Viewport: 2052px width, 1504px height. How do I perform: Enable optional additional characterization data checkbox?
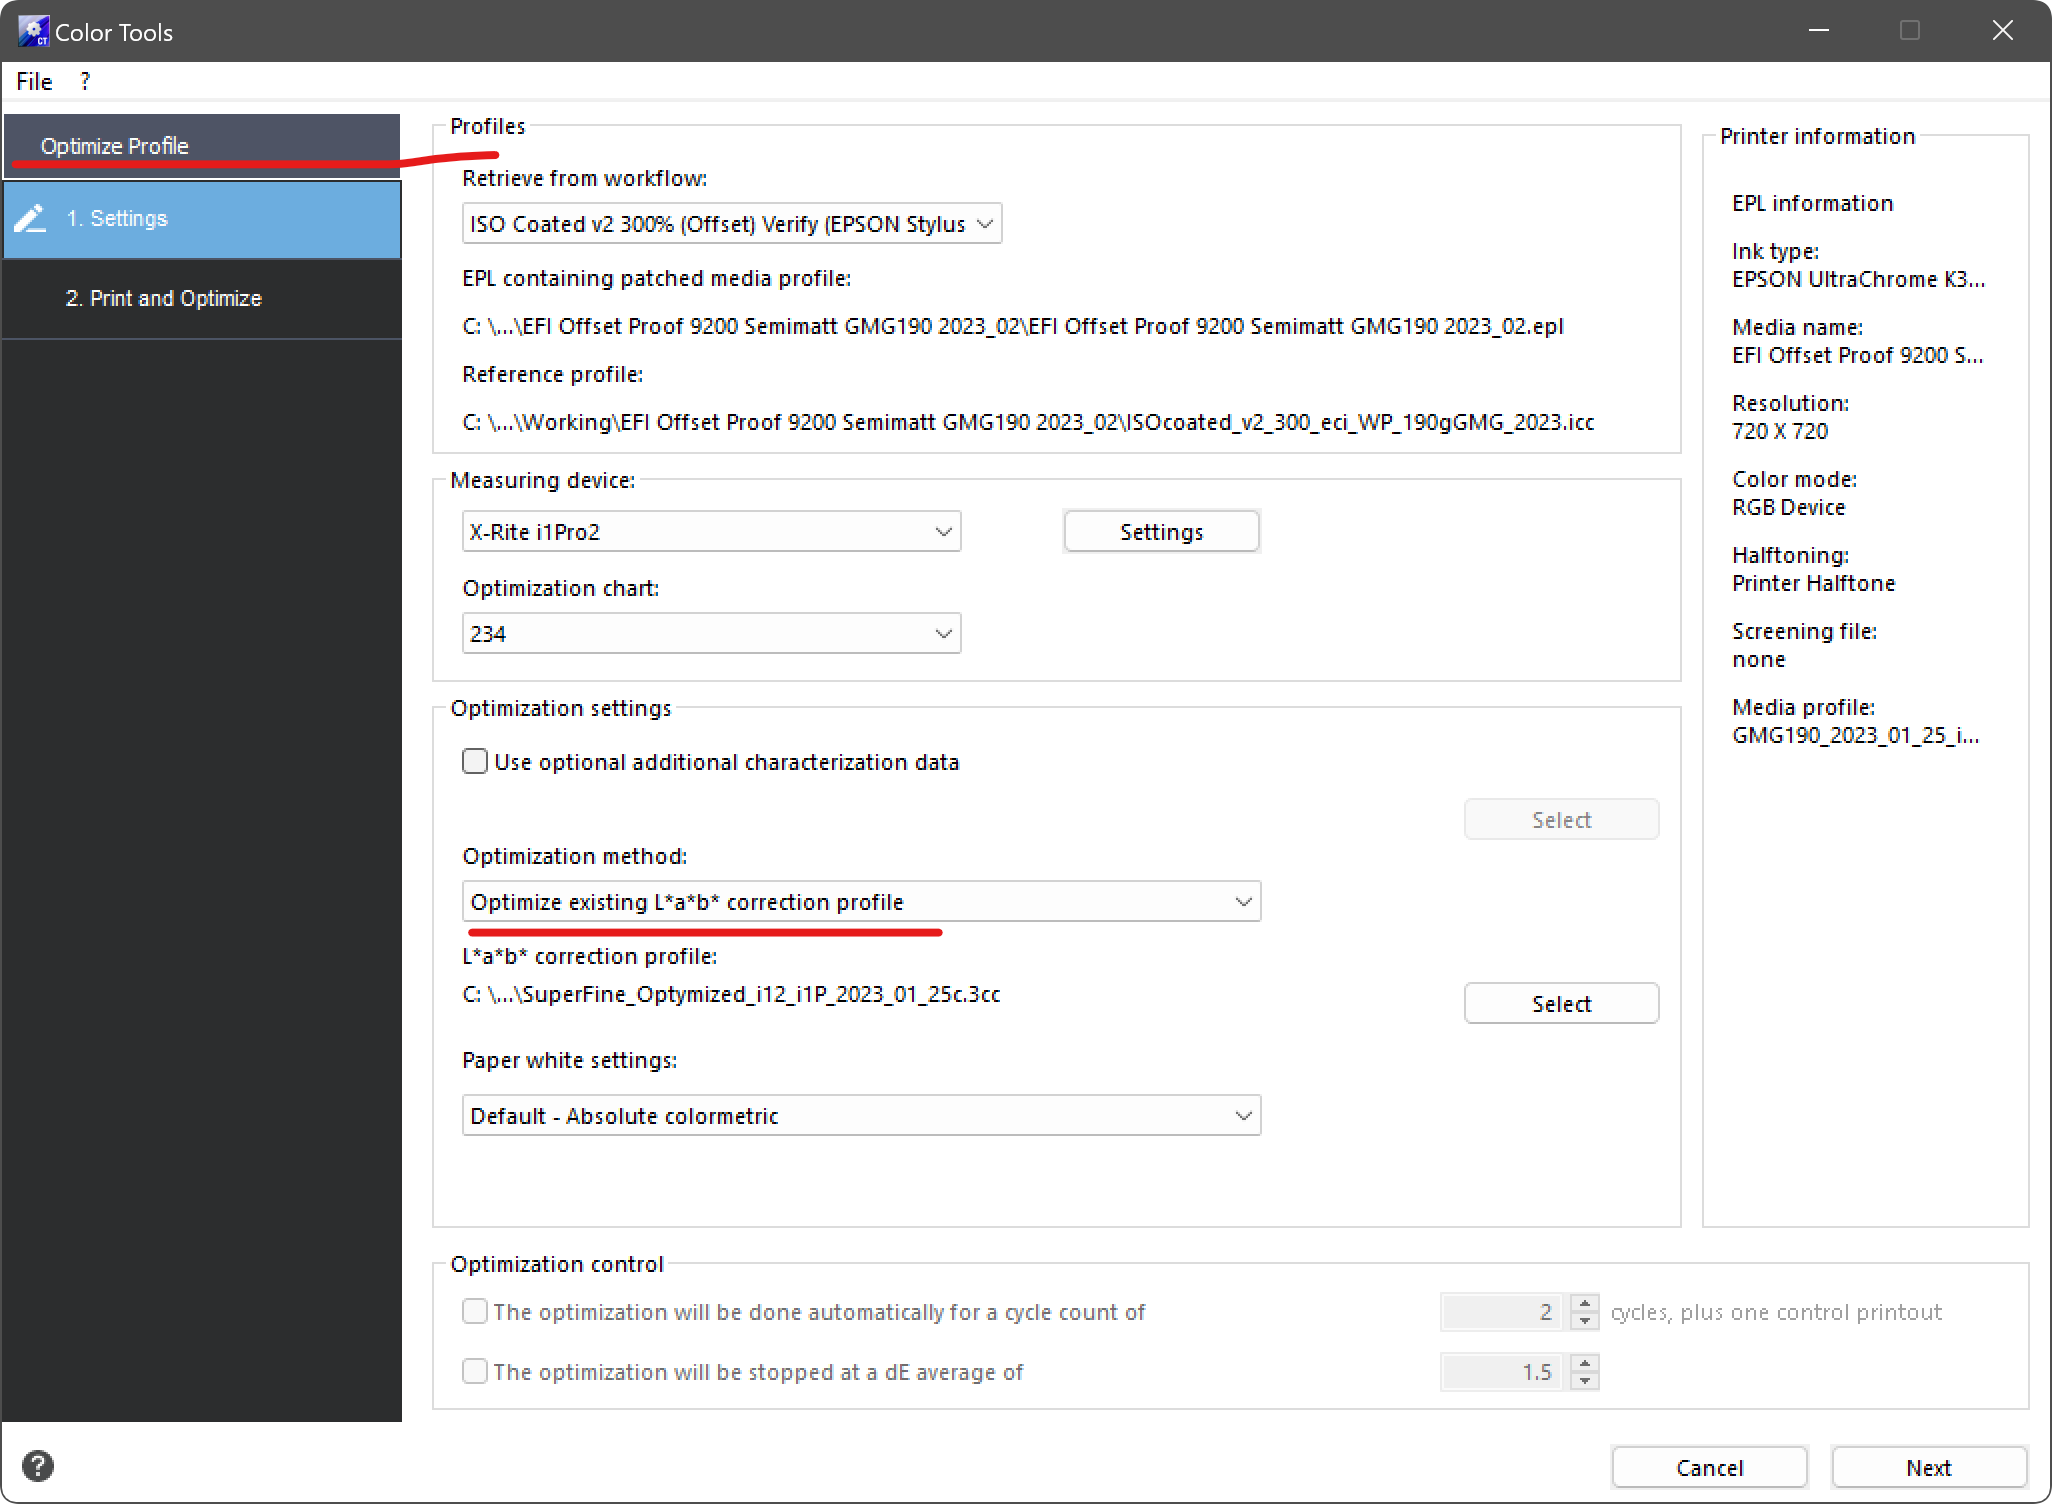coord(475,762)
